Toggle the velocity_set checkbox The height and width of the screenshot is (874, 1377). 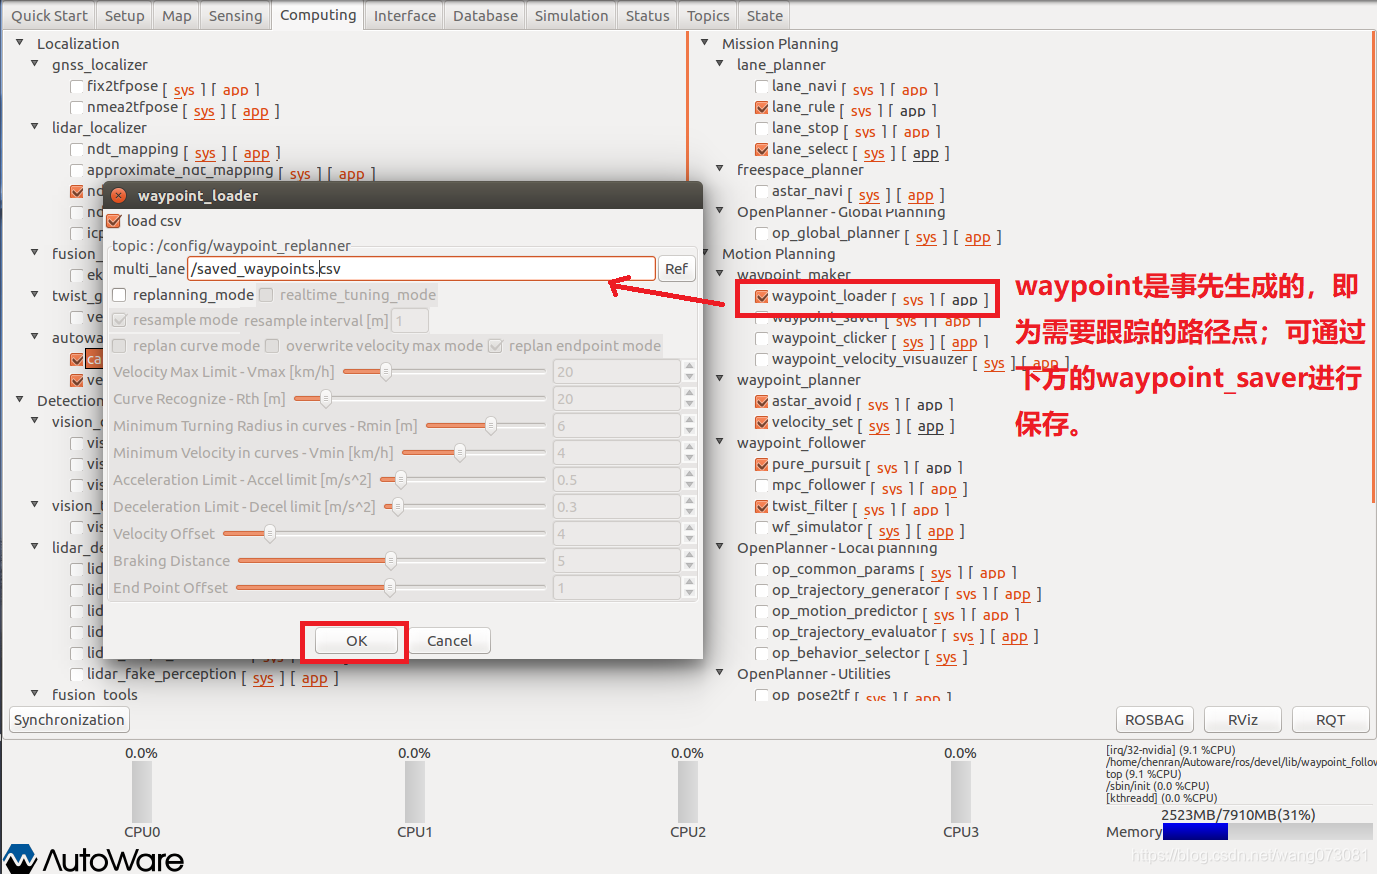pos(762,423)
